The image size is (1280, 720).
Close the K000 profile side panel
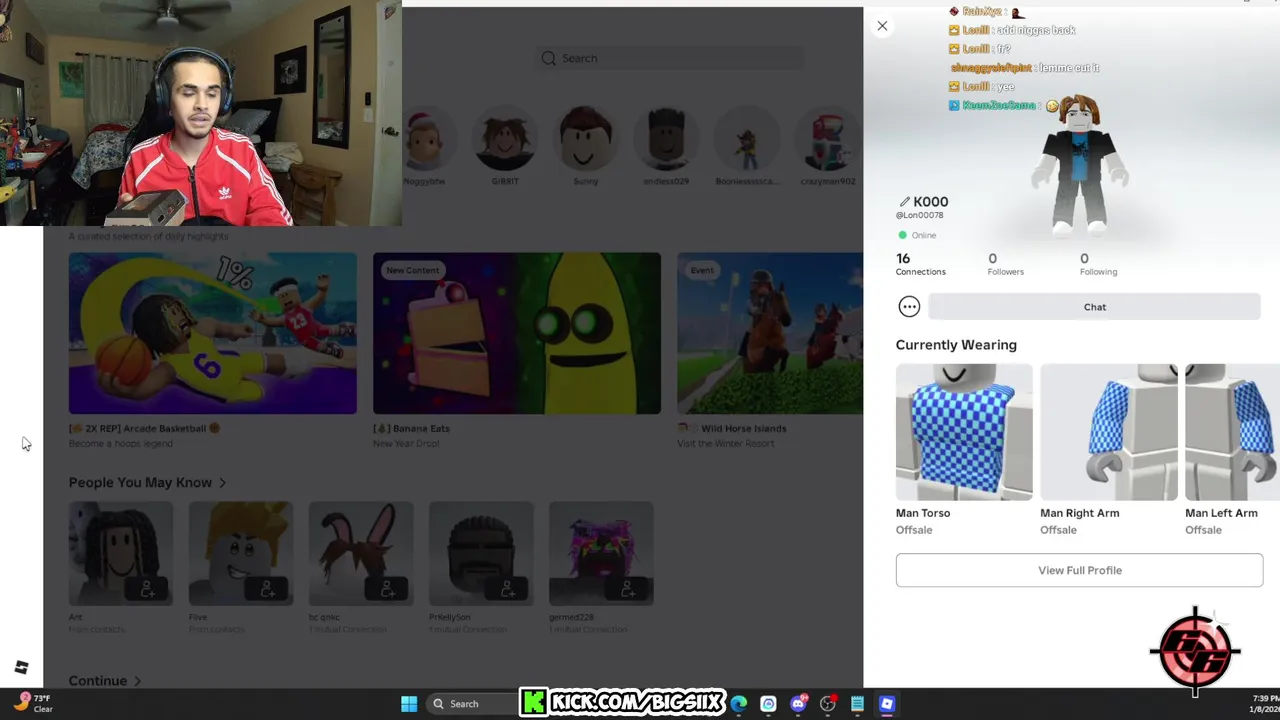pyautogui.click(x=882, y=26)
